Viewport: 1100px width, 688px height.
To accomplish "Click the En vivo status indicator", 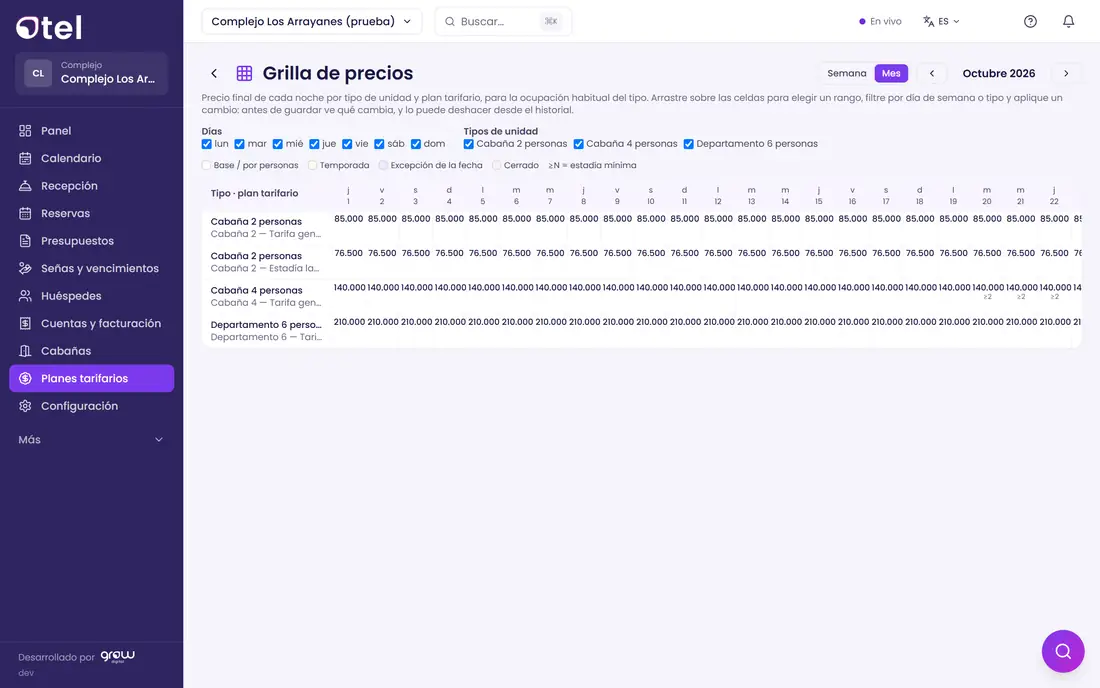I will (880, 21).
